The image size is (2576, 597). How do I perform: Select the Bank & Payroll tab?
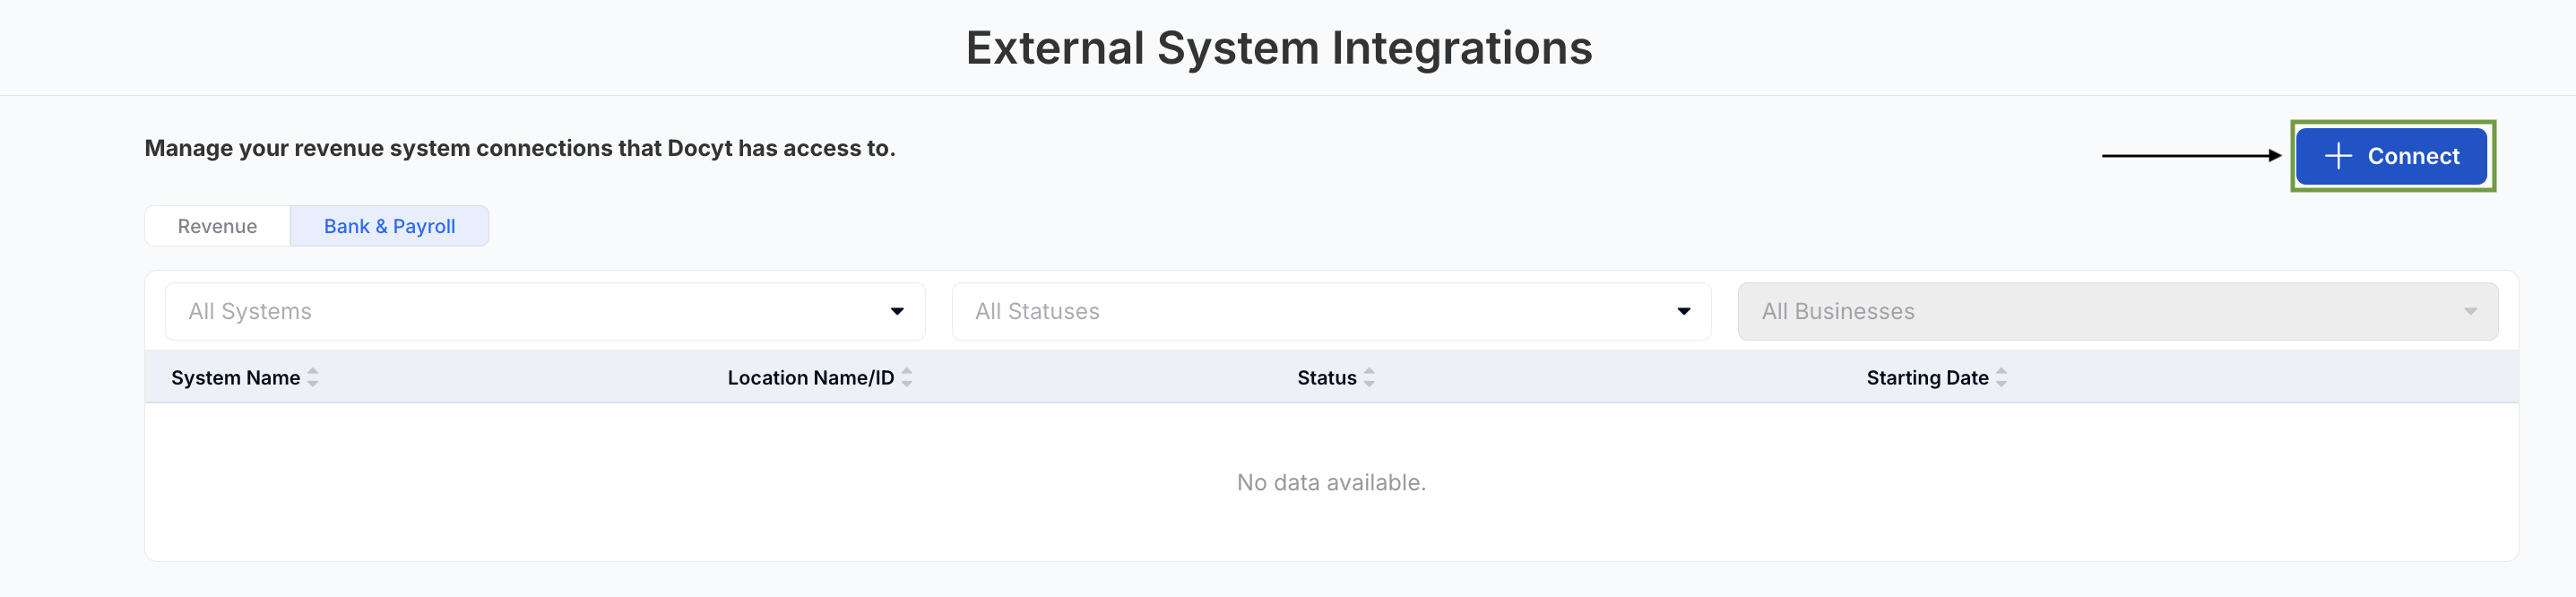tap(389, 227)
